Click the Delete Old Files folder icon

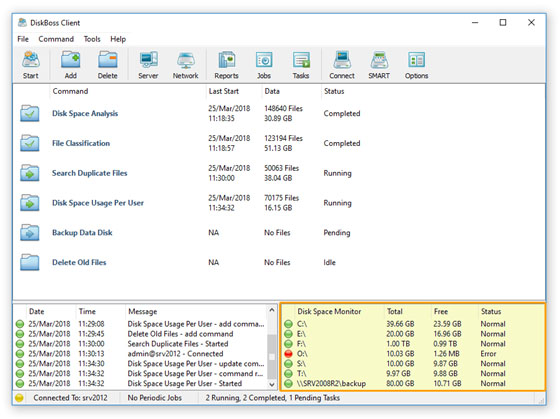[30, 262]
